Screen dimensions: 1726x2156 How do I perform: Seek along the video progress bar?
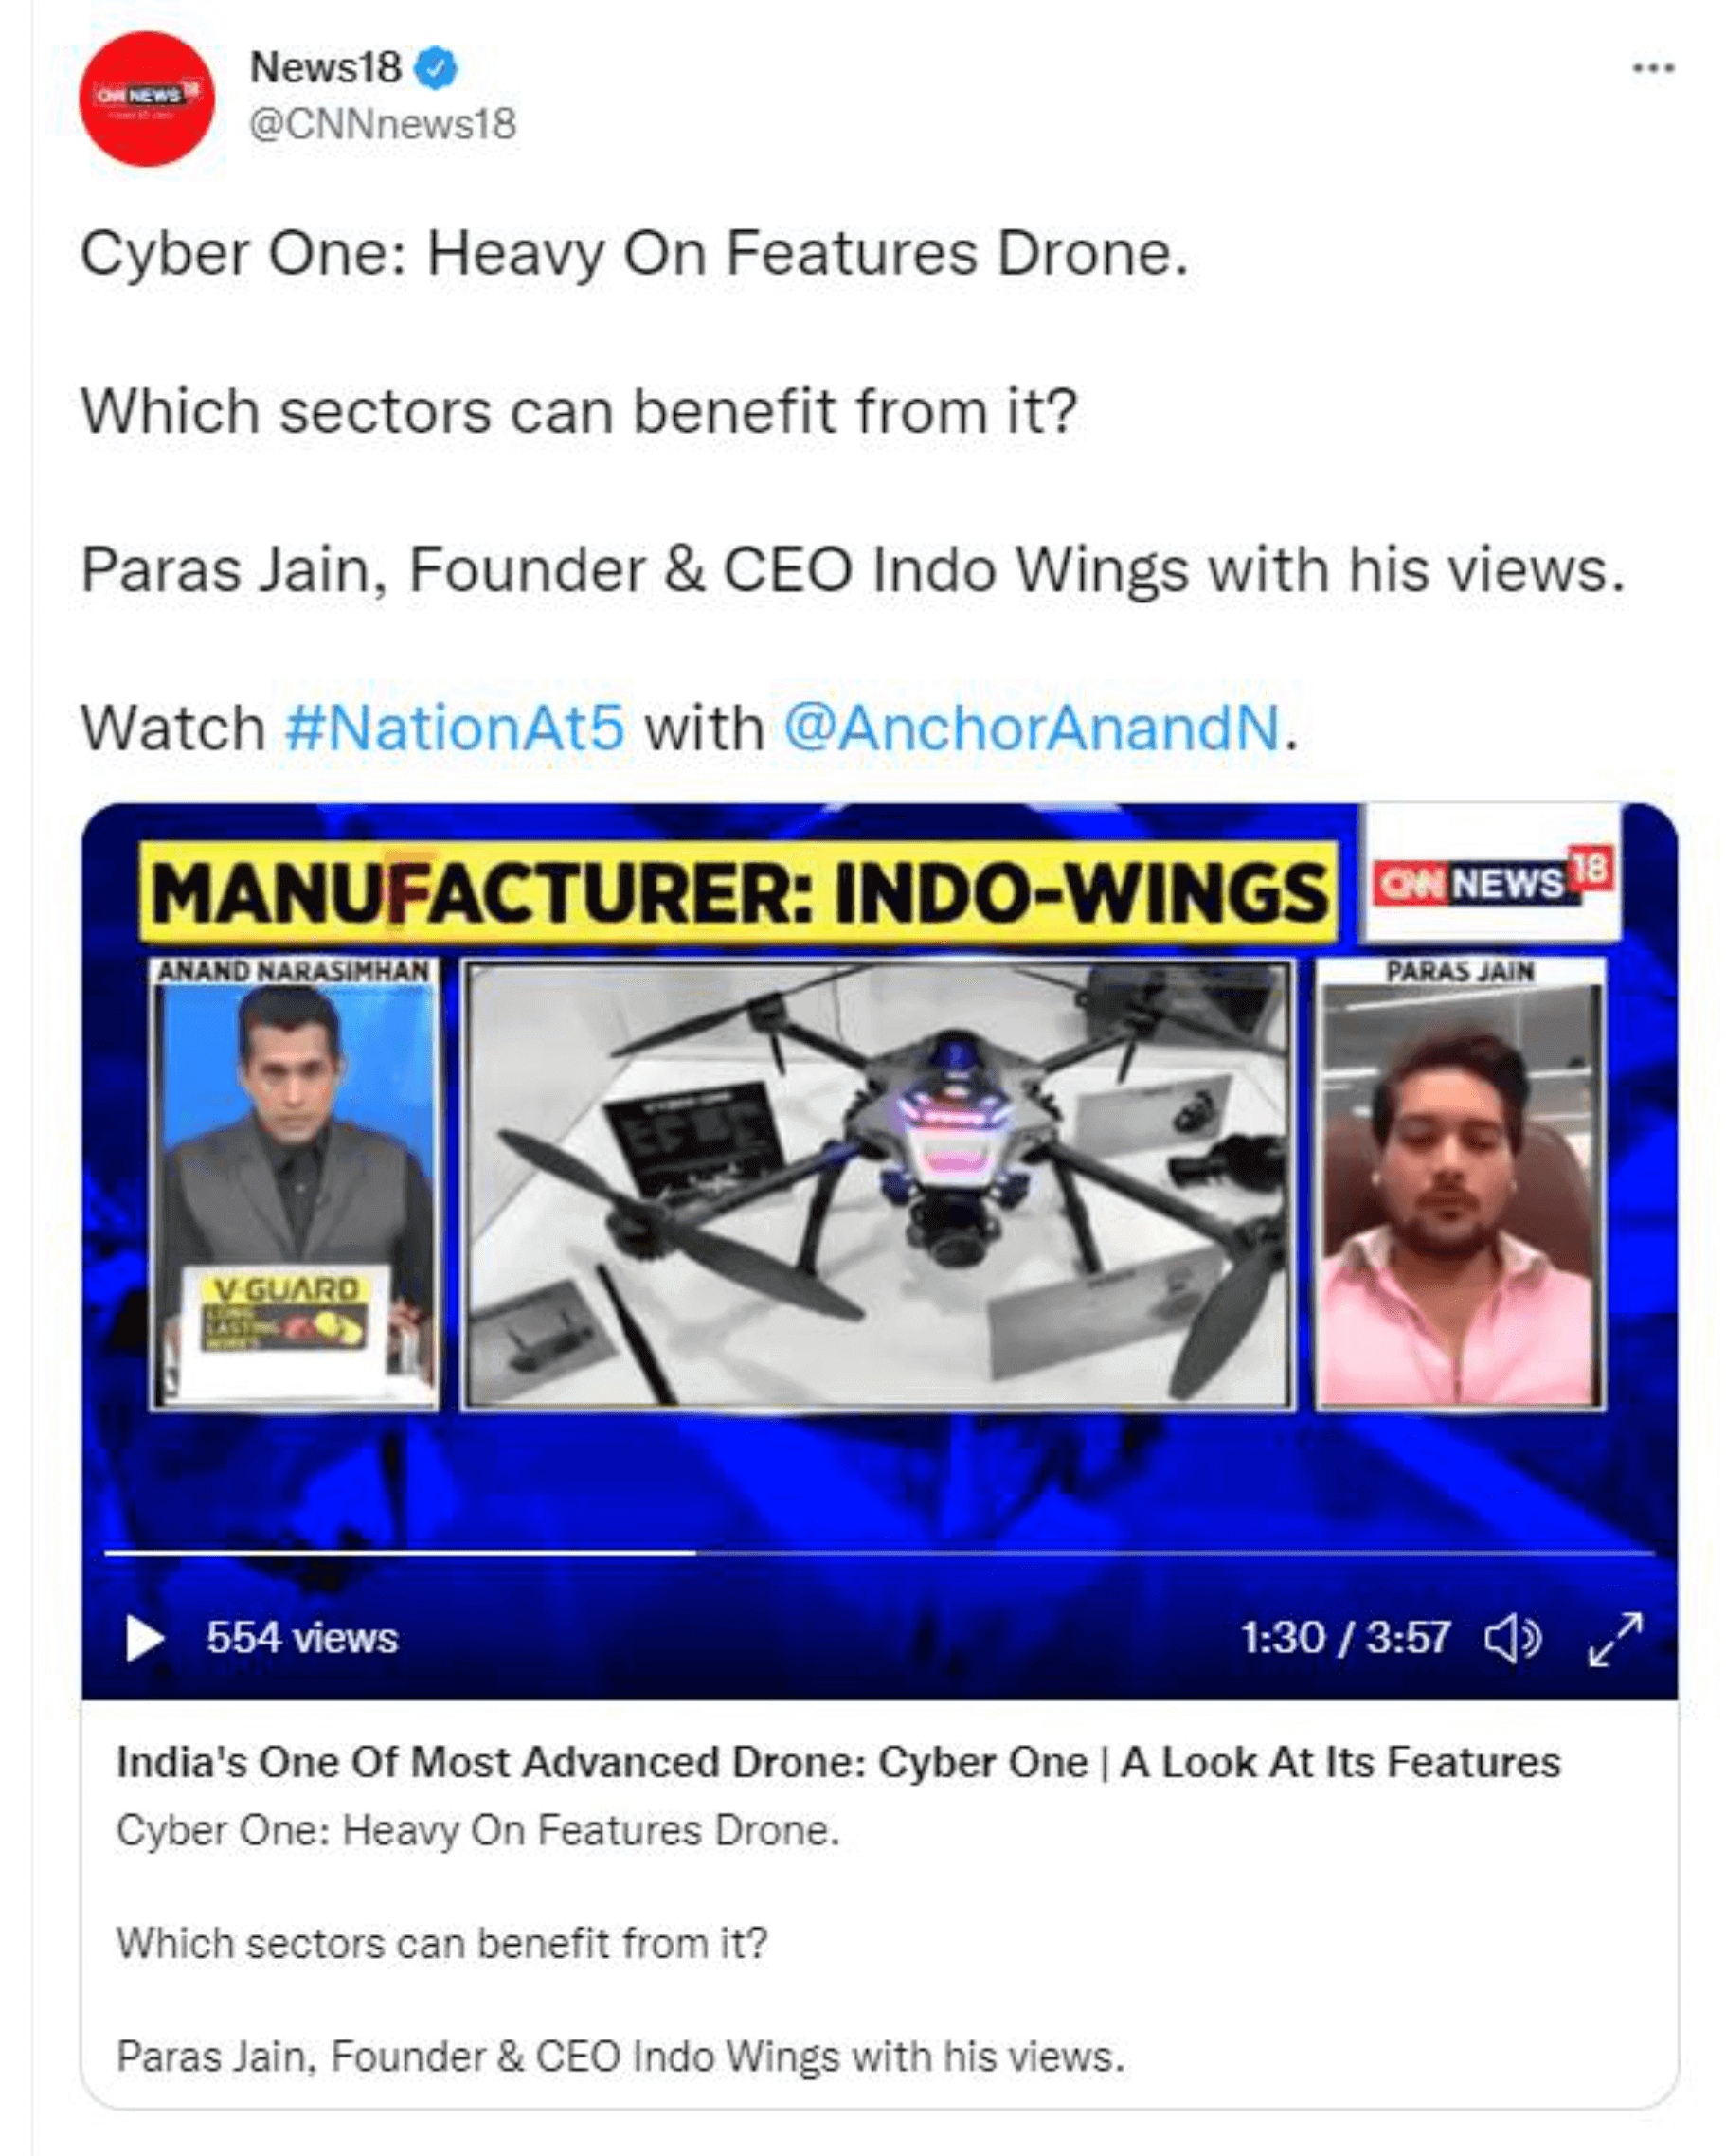point(879,1553)
